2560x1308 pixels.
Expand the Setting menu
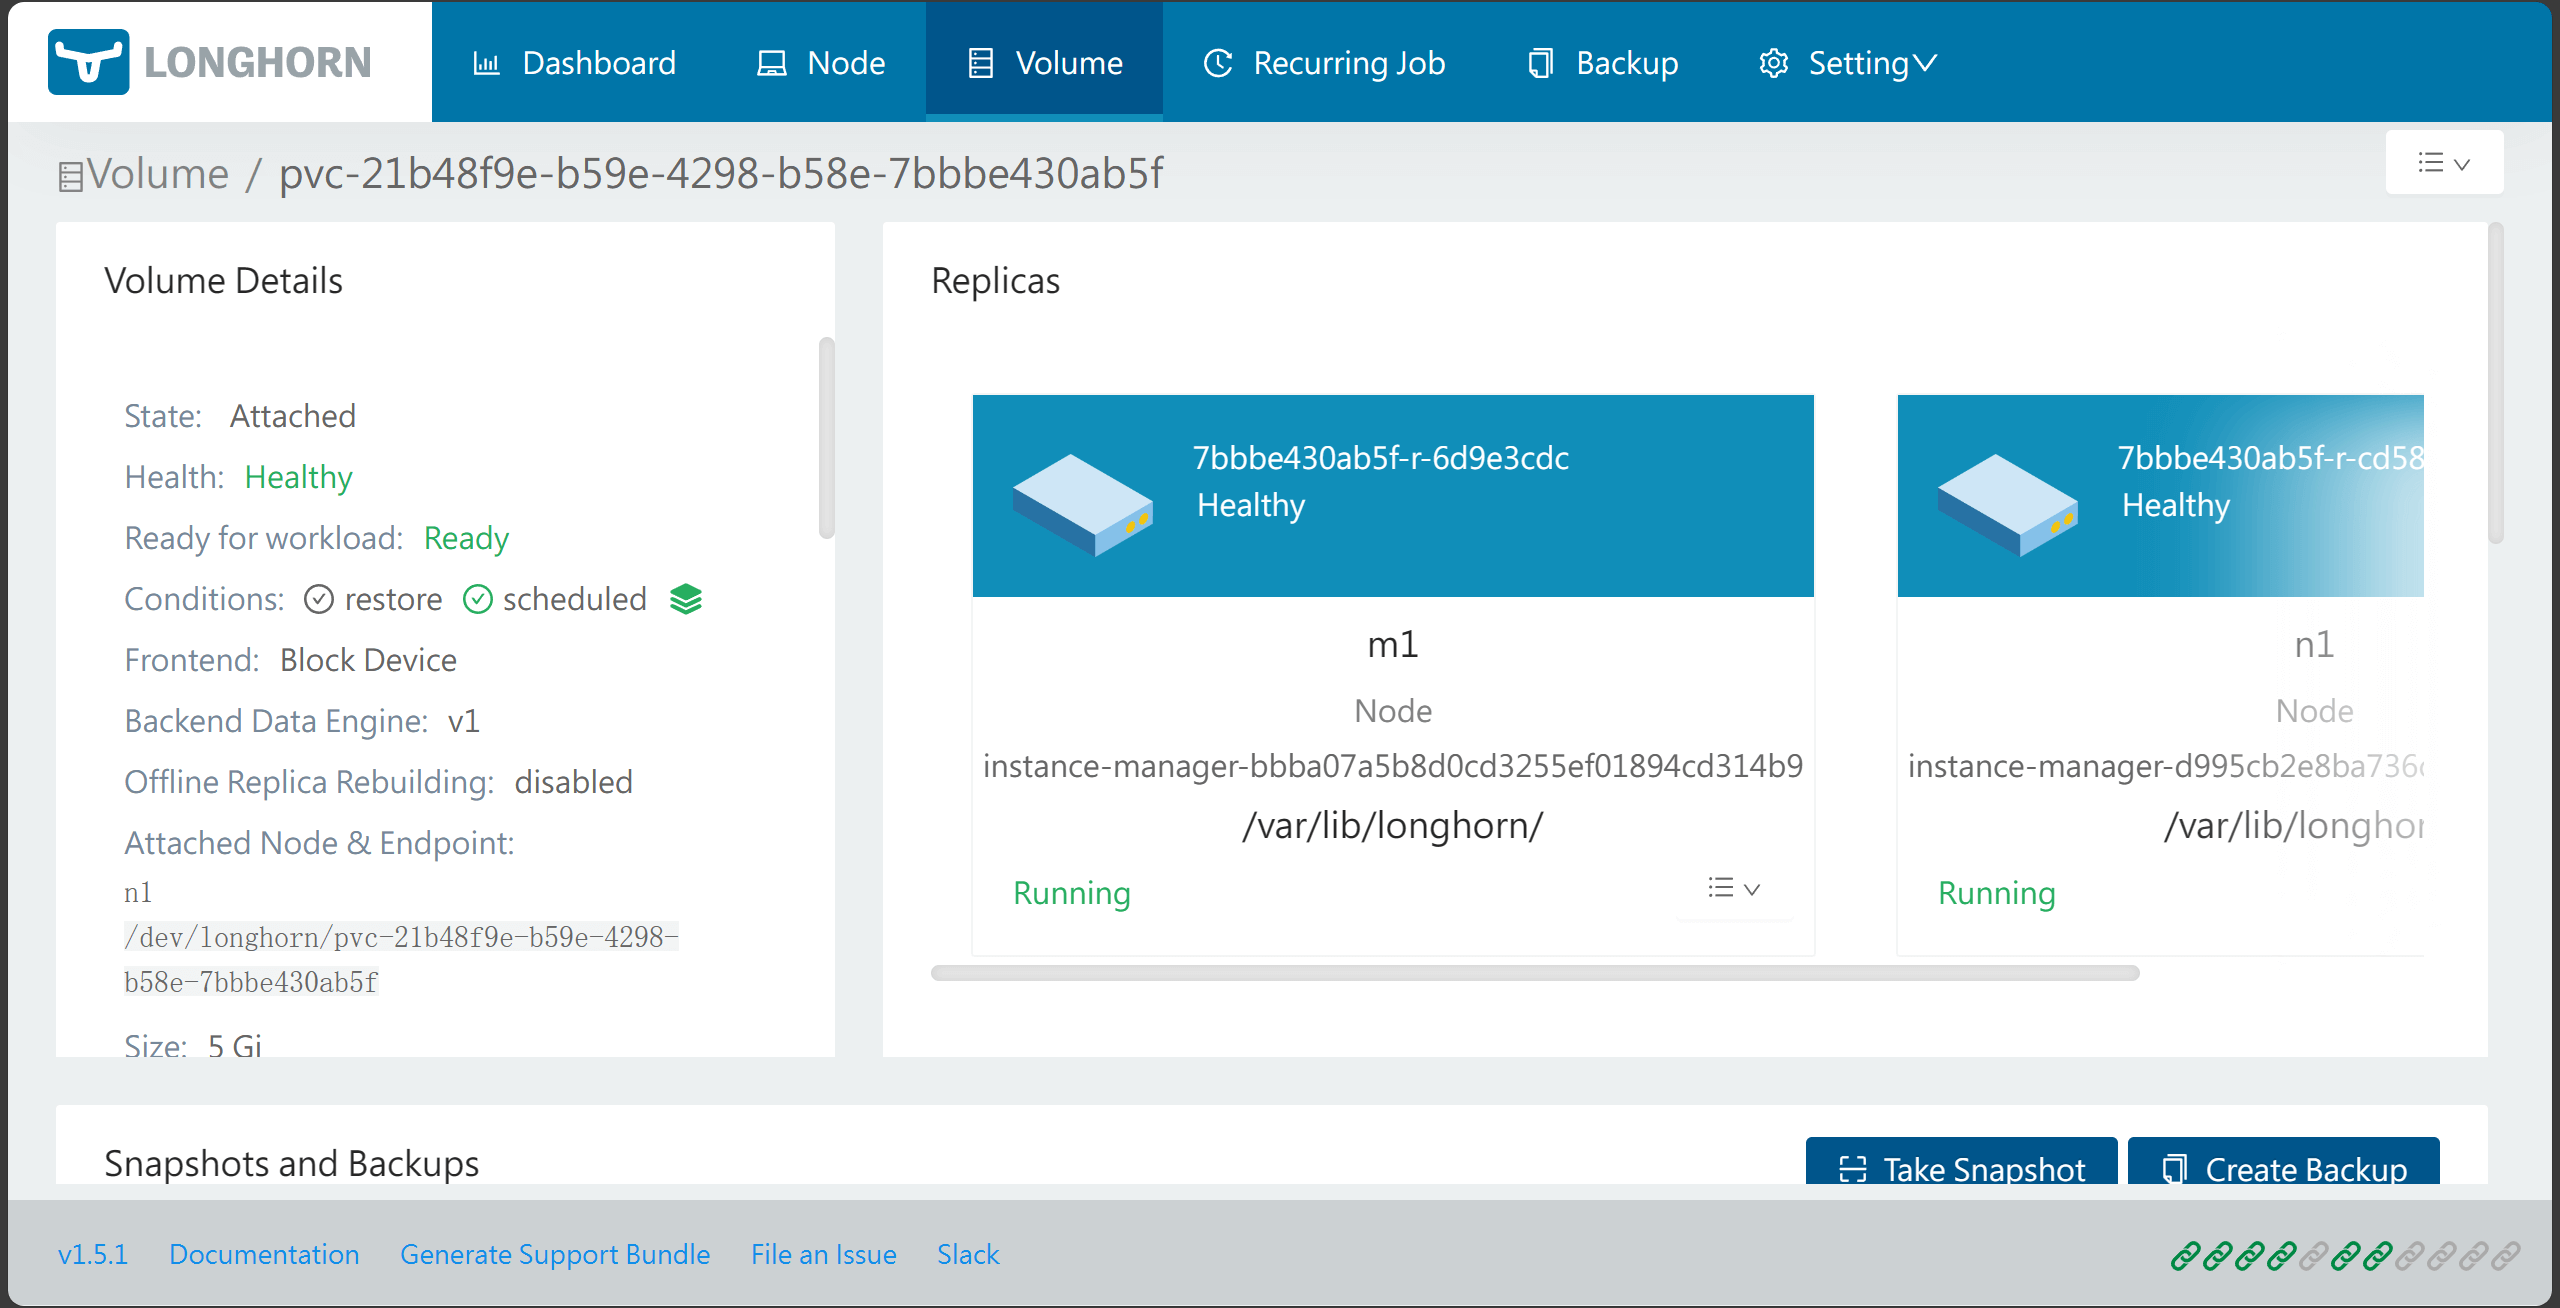pyautogui.click(x=1848, y=63)
